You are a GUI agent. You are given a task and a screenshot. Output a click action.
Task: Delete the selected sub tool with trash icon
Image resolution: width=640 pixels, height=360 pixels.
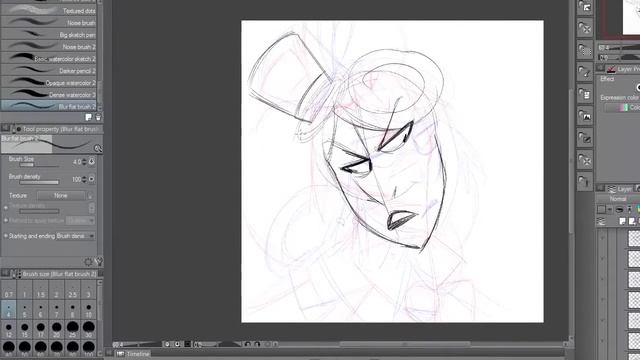[x=98, y=118]
